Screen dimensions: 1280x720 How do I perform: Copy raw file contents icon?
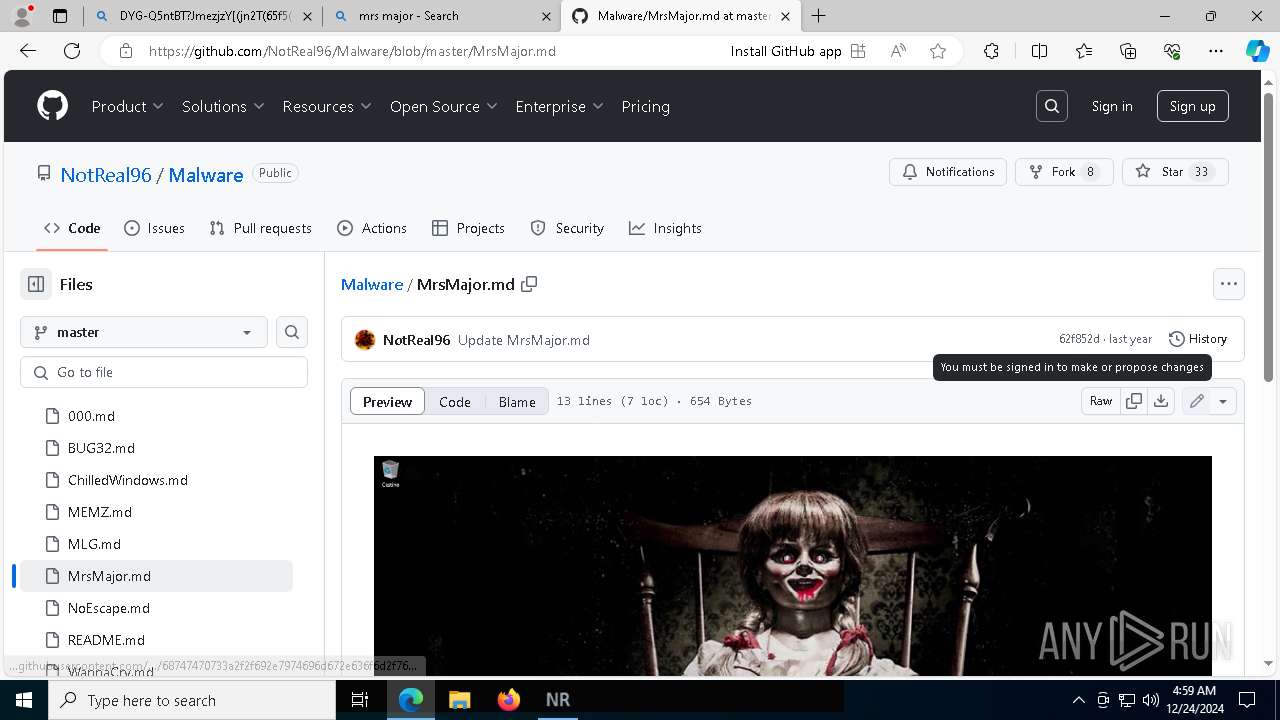(1133, 401)
